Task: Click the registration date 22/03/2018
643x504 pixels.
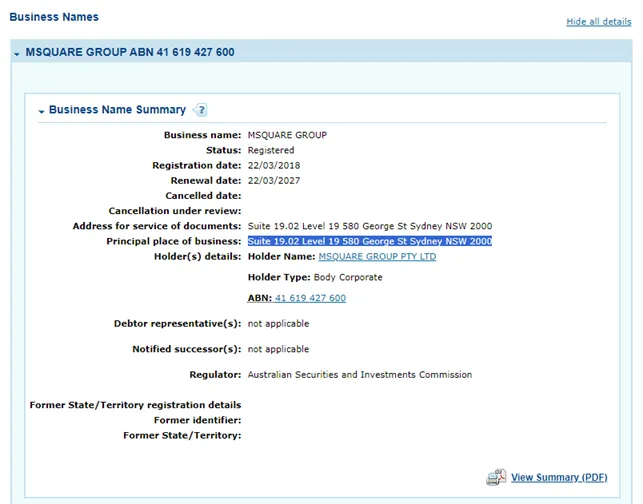Action: pyautogui.click(x=274, y=166)
